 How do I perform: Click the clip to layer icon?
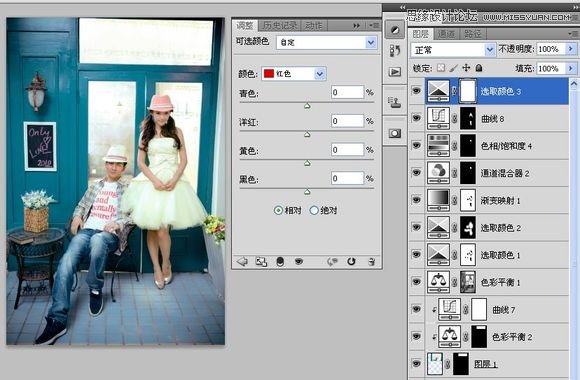coord(280,262)
